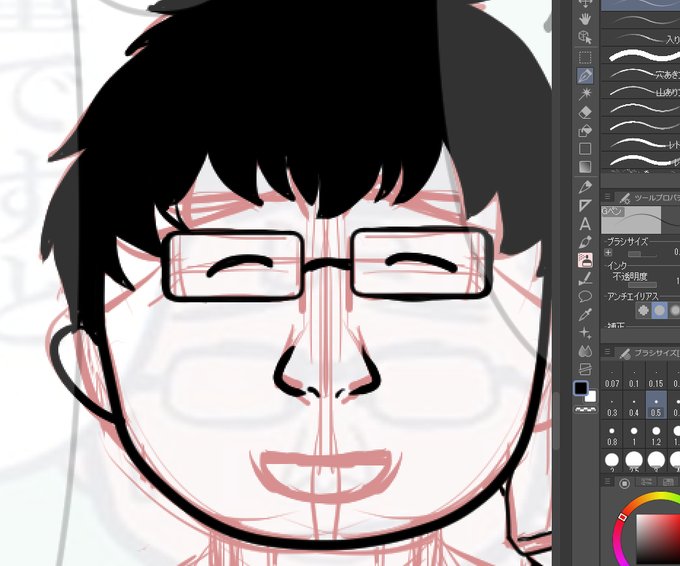Select the 入り sub tool brush preset

click(641, 39)
